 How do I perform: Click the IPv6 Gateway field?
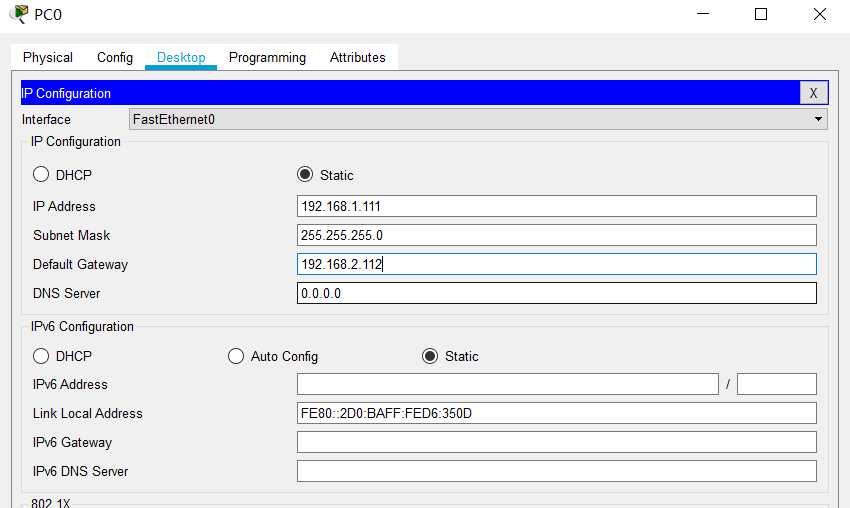(x=557, y=442)
